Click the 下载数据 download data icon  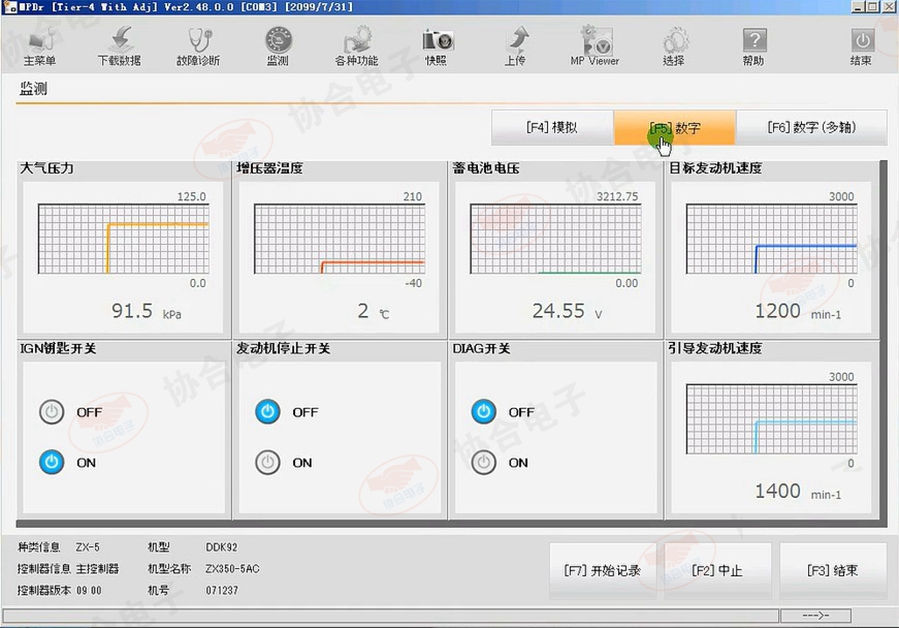[x=119, y=46]
